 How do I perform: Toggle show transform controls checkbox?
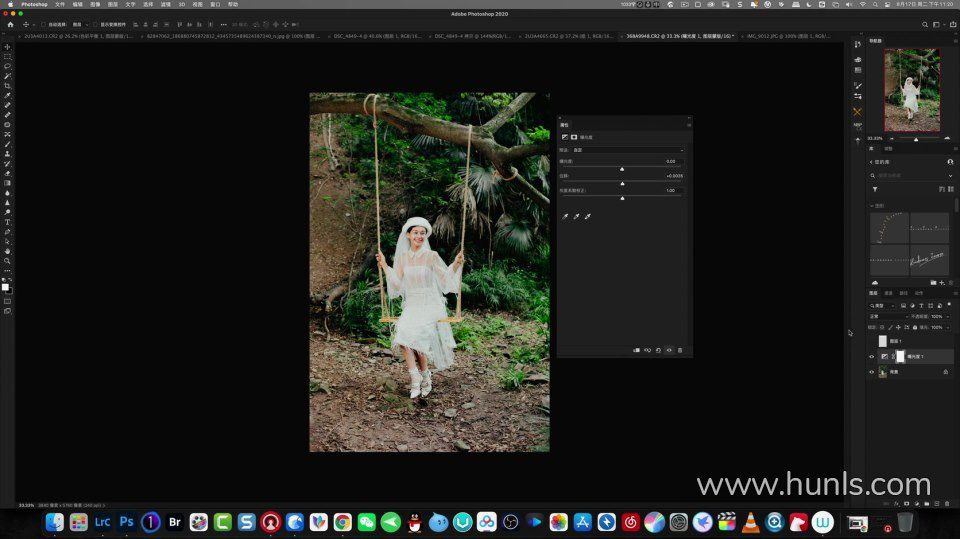pos(94,24)
